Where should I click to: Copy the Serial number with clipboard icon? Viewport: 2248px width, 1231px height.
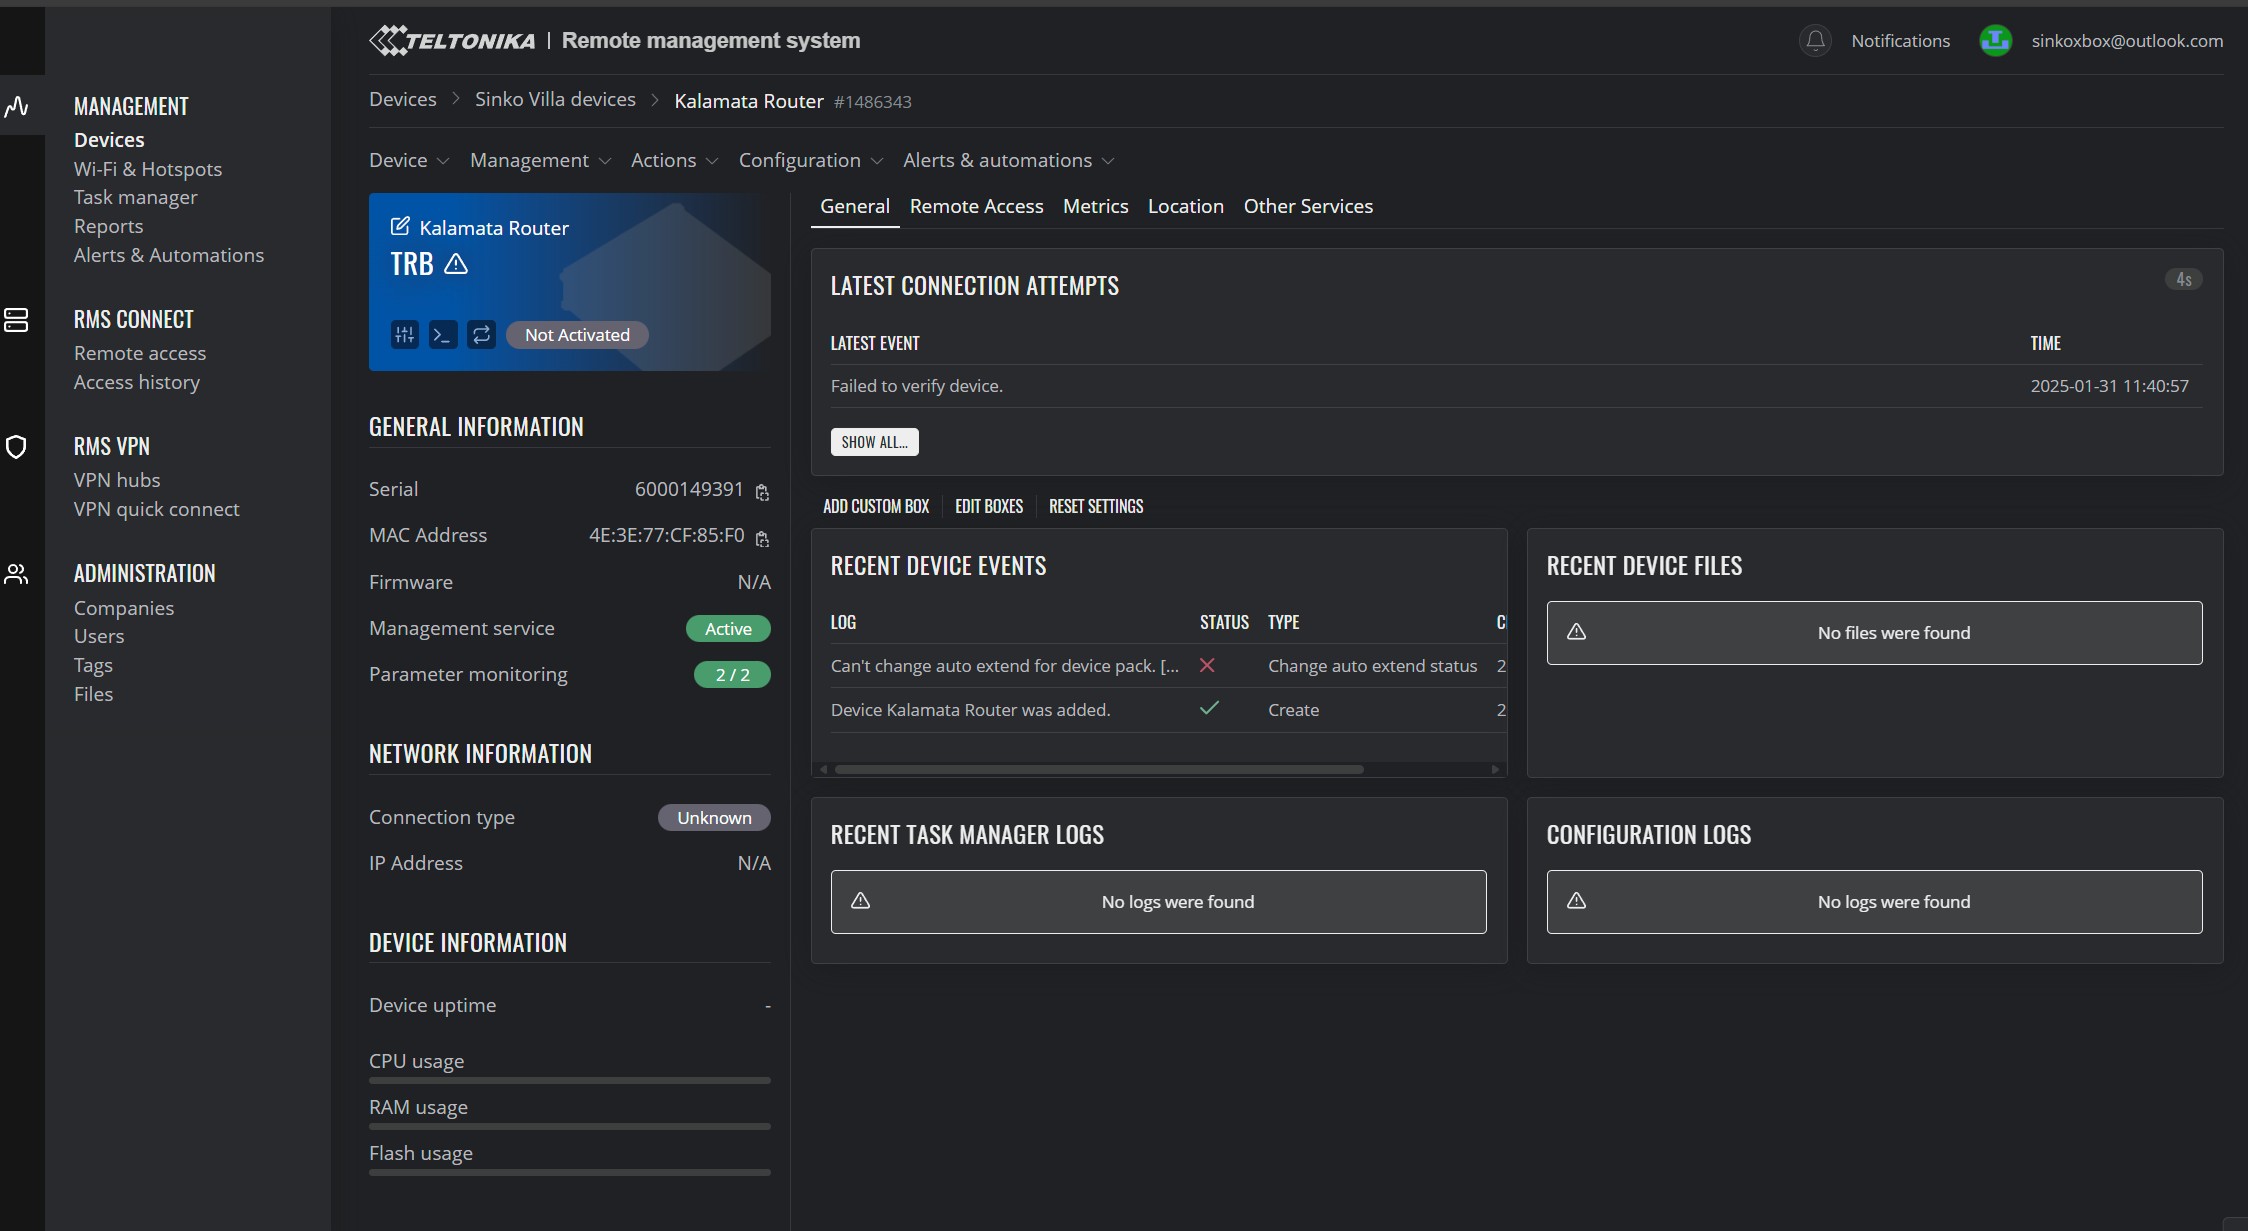click(x=762, y=492)
